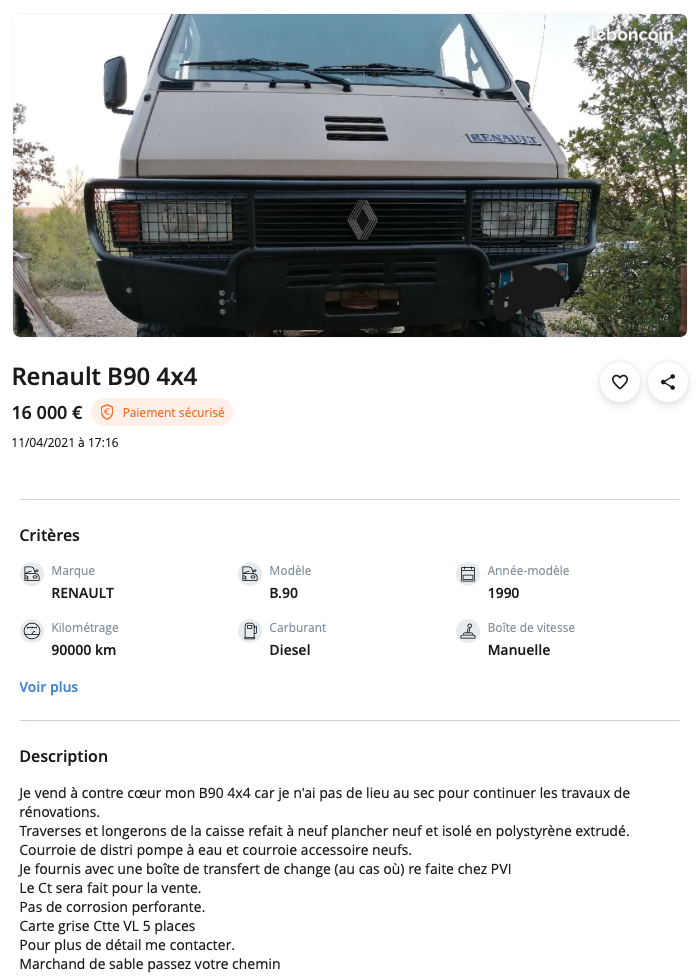The image size is (696, 979).
Task: Click the Marque car icon
Action: coord(32,574)
